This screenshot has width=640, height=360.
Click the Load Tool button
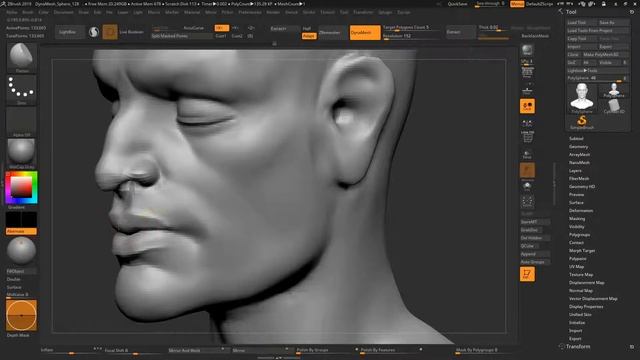(582, 22)
